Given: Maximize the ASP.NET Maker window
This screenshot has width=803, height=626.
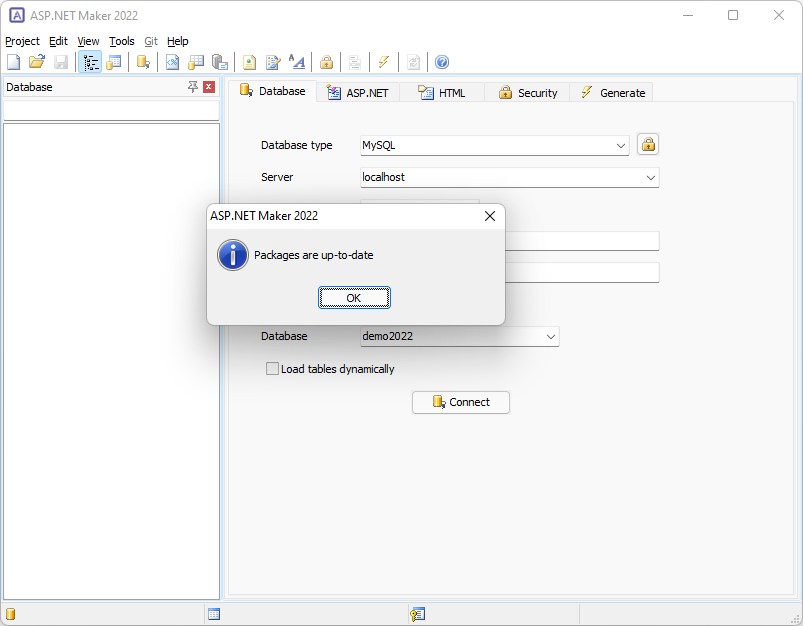Looking at the screenshot, I should point(733,15).
